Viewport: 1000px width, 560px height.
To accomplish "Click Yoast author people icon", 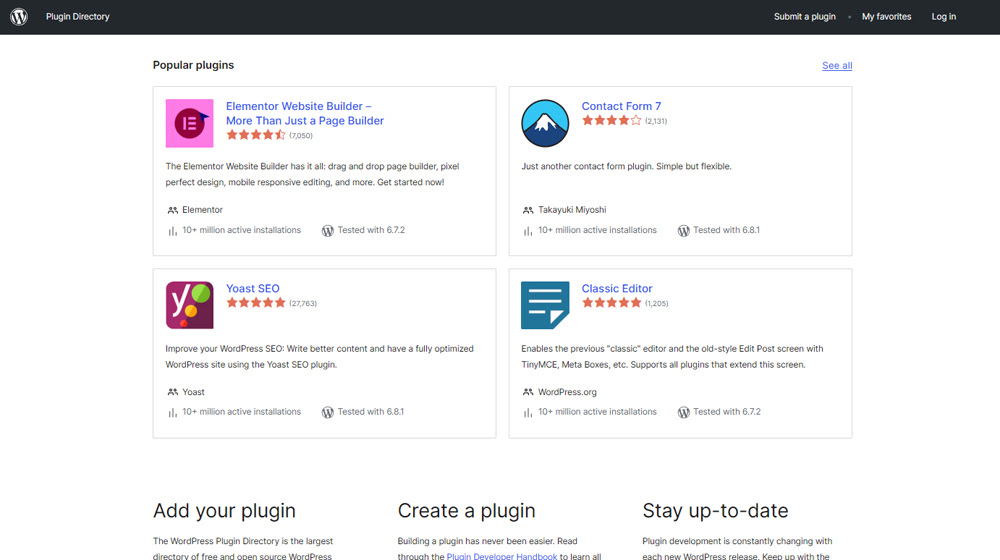I will coord(173,392).
